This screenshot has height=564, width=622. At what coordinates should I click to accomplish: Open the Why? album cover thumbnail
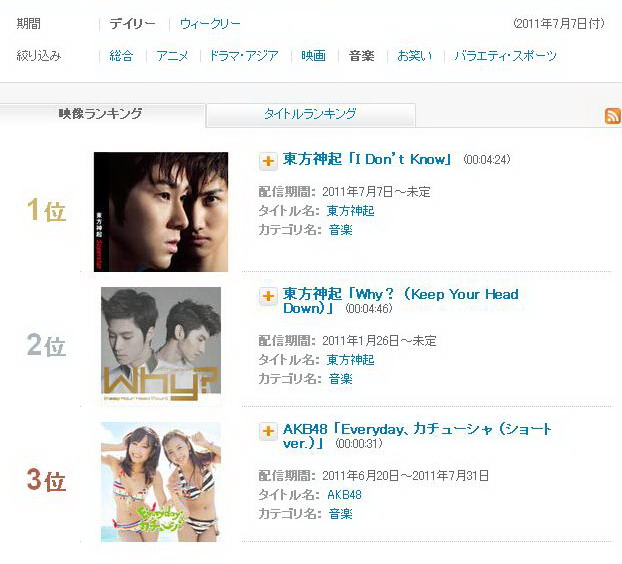click(161, 345)
